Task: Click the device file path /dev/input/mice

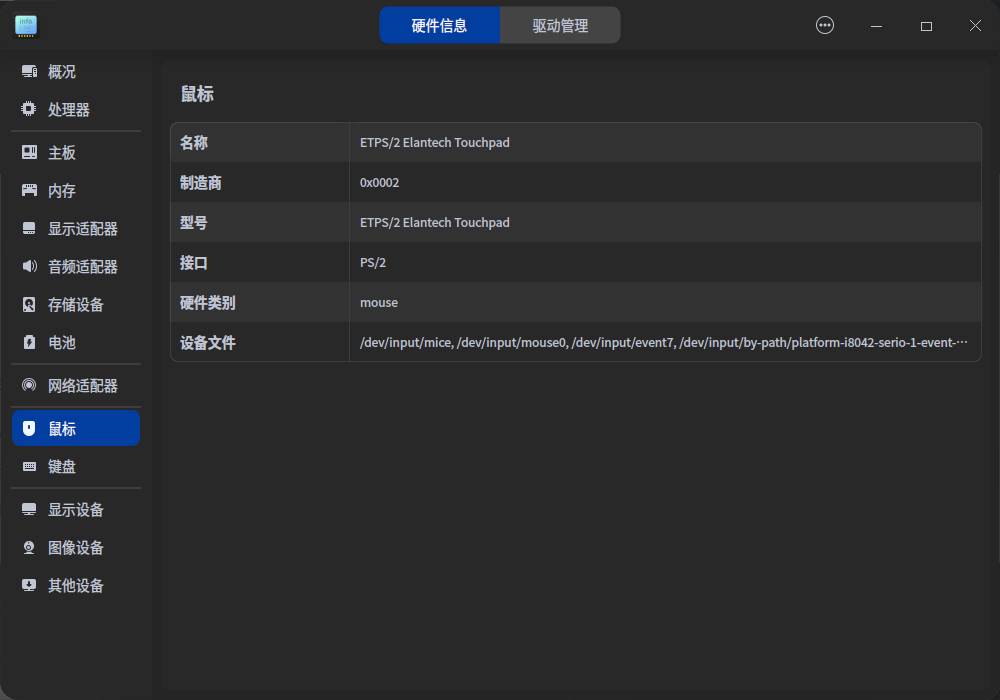Action: (x=406, y=343)
